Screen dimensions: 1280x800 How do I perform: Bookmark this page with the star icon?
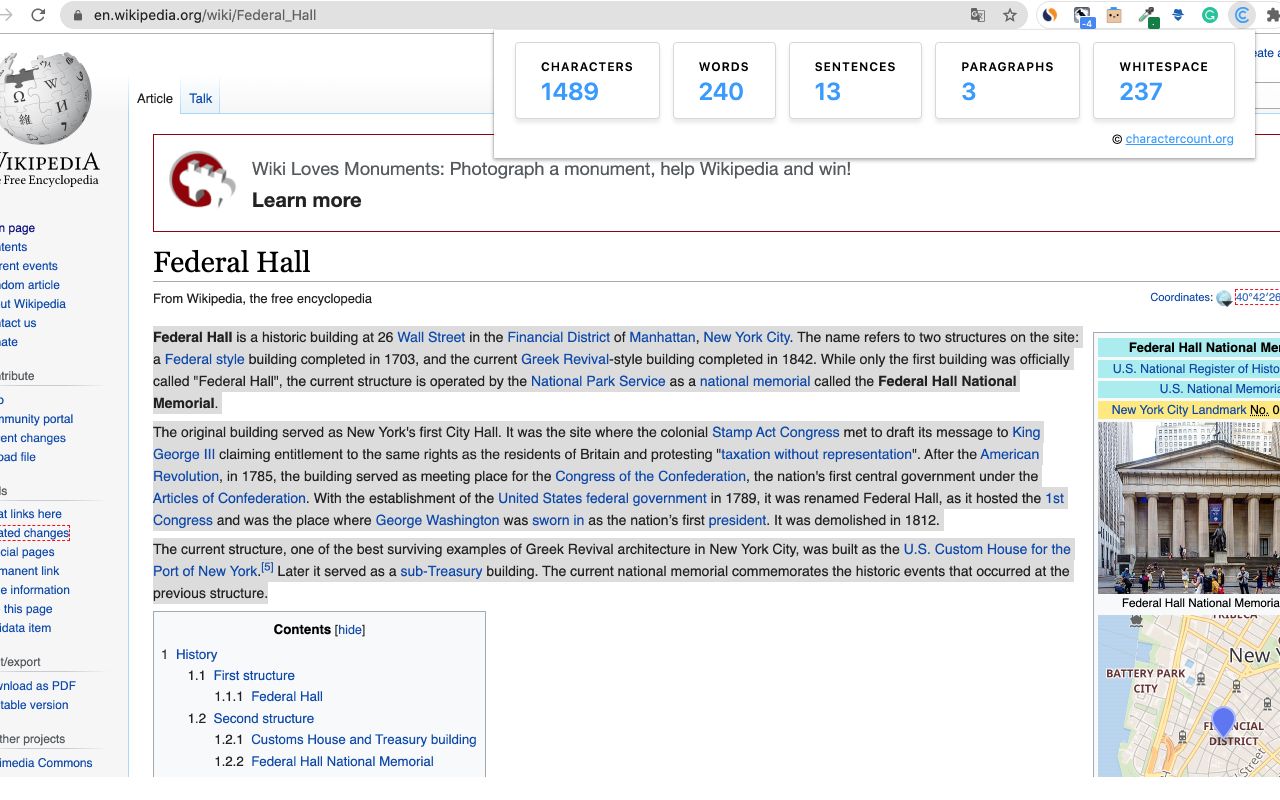coord(1010,15)
